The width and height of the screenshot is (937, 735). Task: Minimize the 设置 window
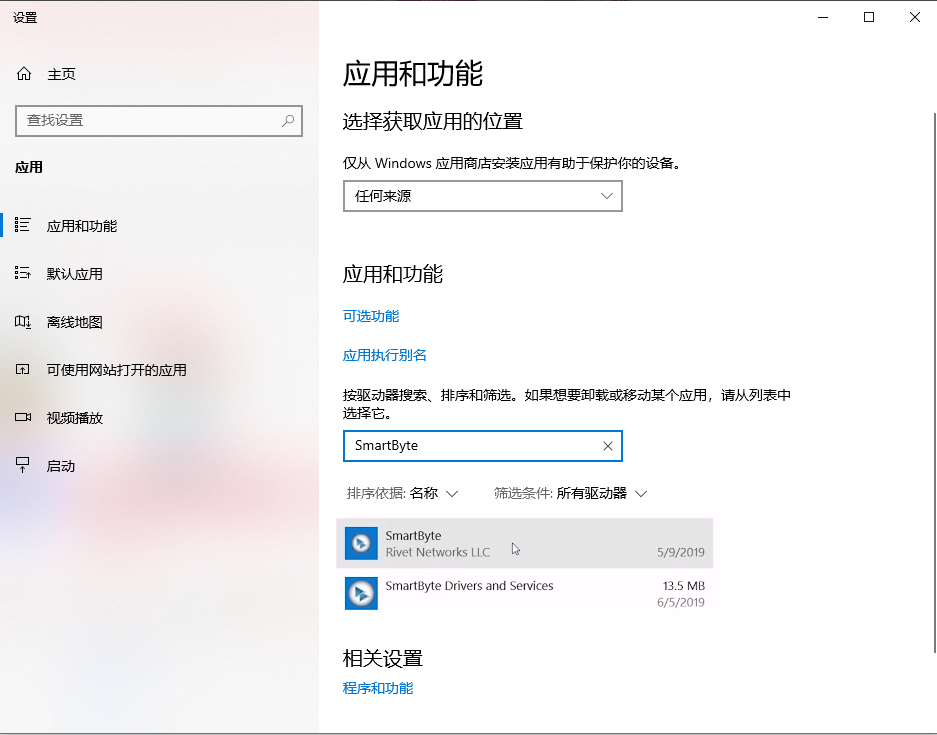(x=823, y=17)
